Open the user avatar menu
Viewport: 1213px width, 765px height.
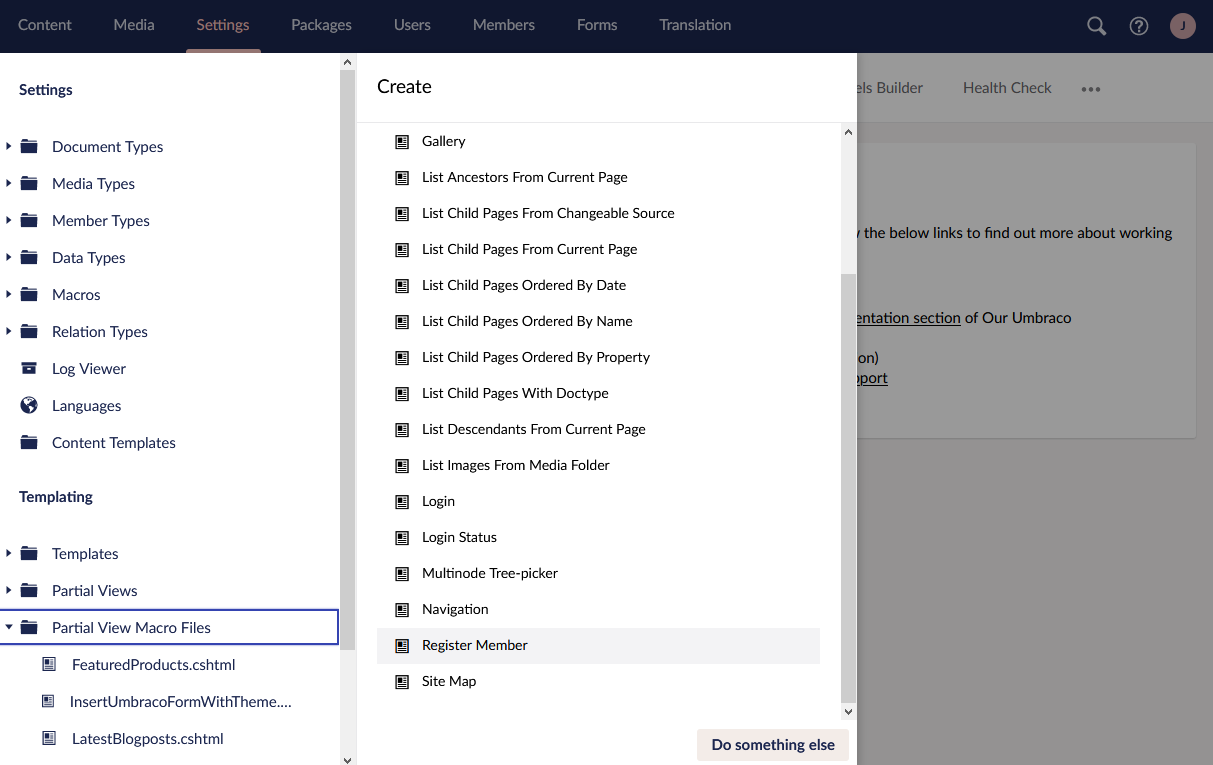1183,26
